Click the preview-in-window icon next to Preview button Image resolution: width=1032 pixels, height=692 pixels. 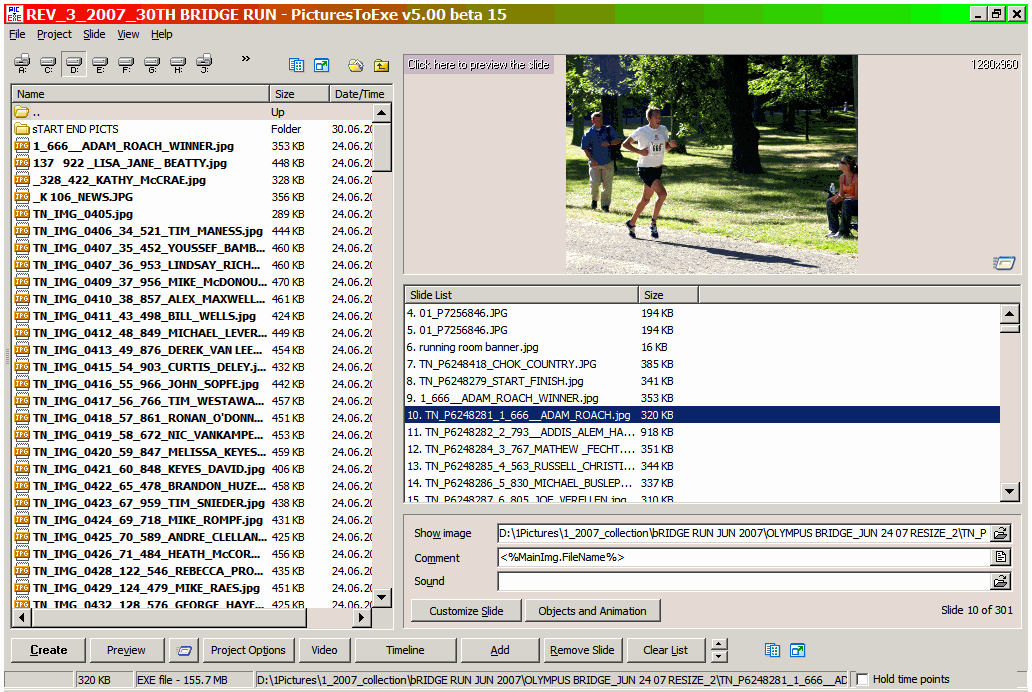183,650
